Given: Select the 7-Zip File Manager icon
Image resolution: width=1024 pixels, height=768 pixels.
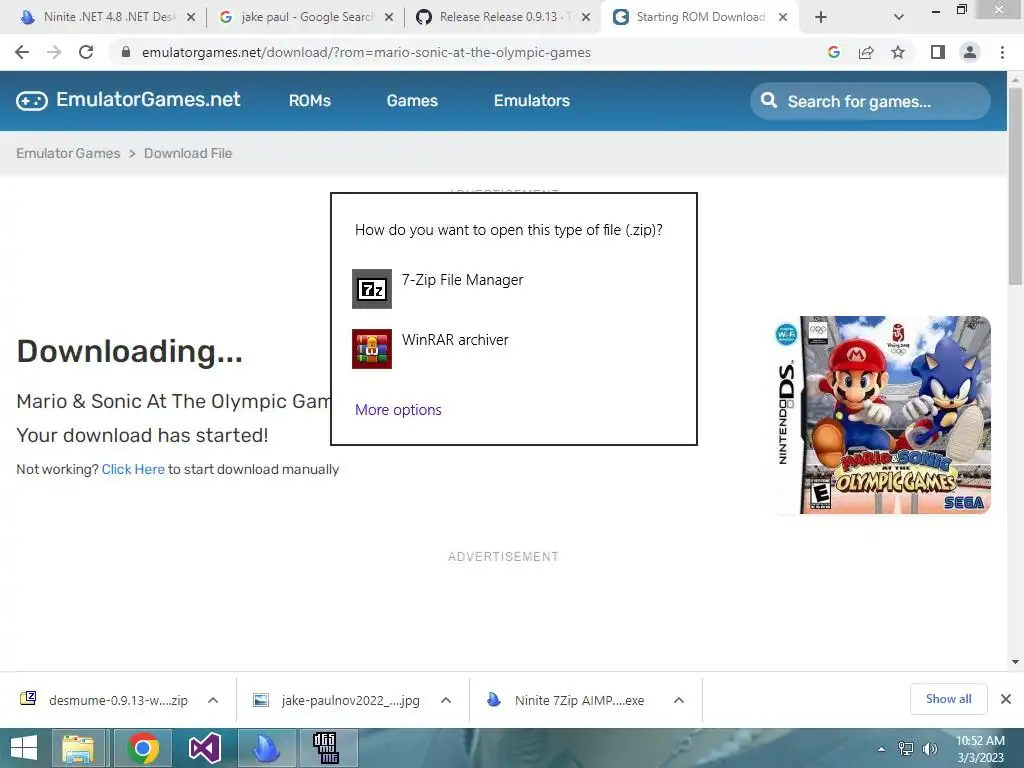Looking at the screenshot, I should [x=372, y=289].
